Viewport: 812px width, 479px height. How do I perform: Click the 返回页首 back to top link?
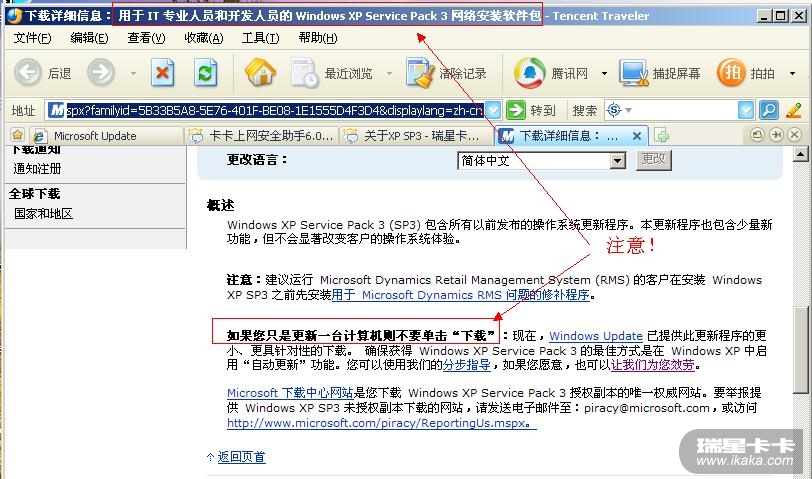tap(241, 457)
